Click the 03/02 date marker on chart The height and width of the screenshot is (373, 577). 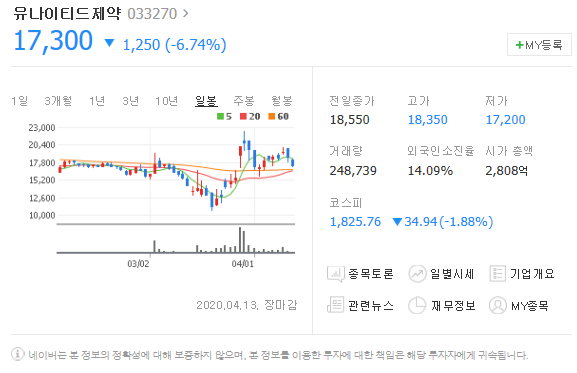tap(138, 264)
